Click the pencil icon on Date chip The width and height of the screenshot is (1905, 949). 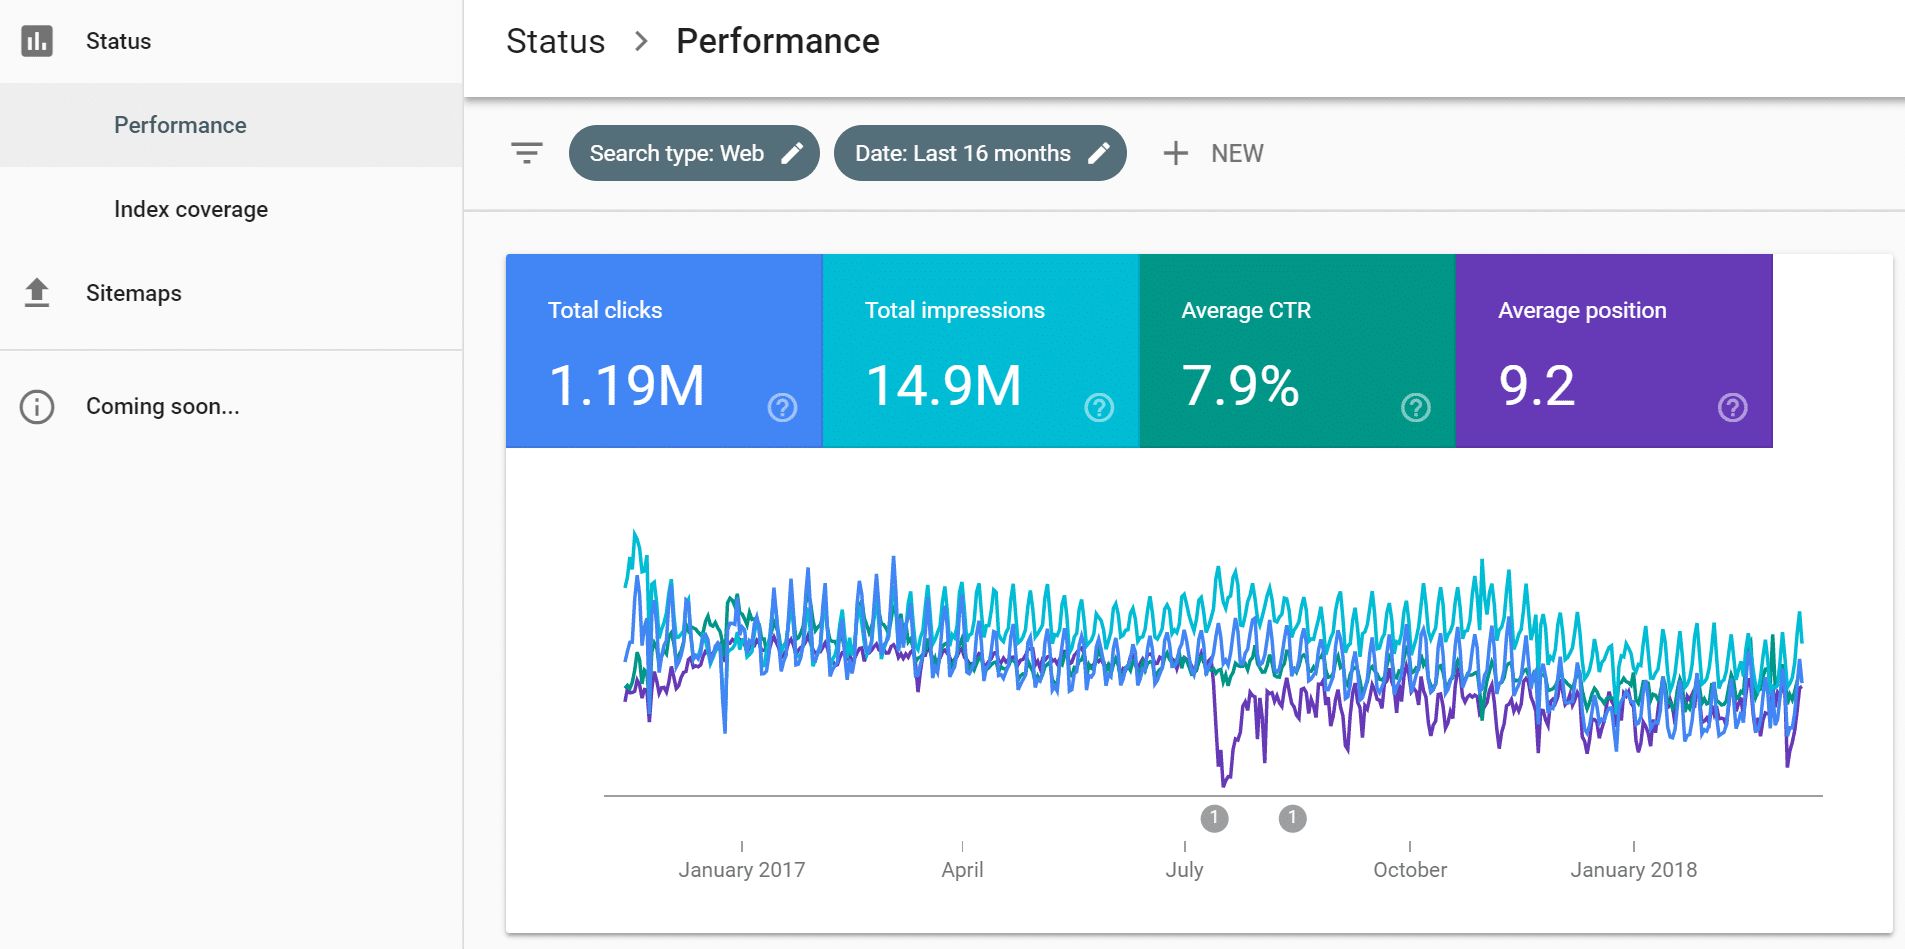[1101, 152]
